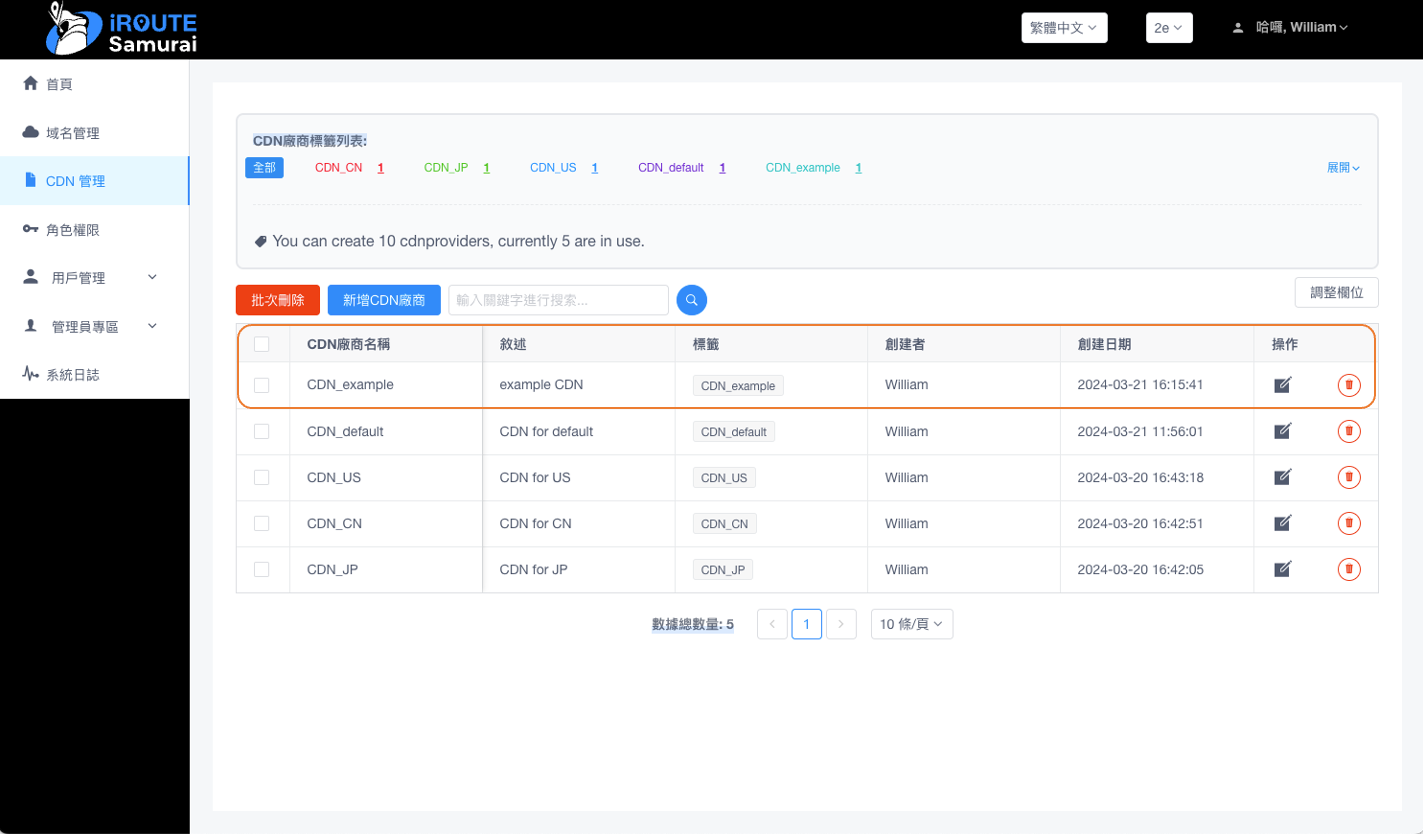Click the edit icon for CDN_example row
This screenshot has height=834, width=1423.
coord(1282,385)
